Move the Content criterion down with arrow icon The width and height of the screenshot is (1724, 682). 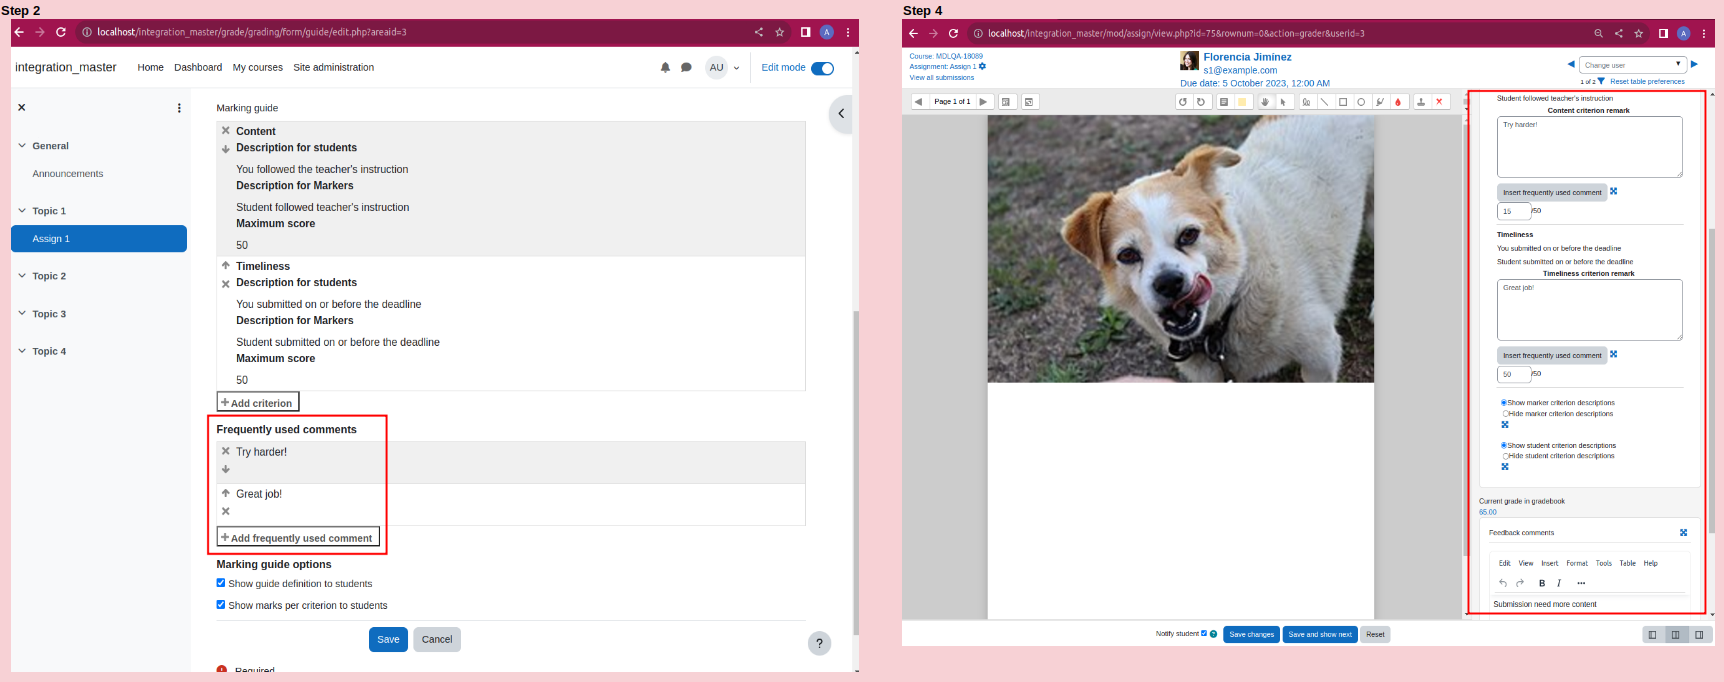226,149
